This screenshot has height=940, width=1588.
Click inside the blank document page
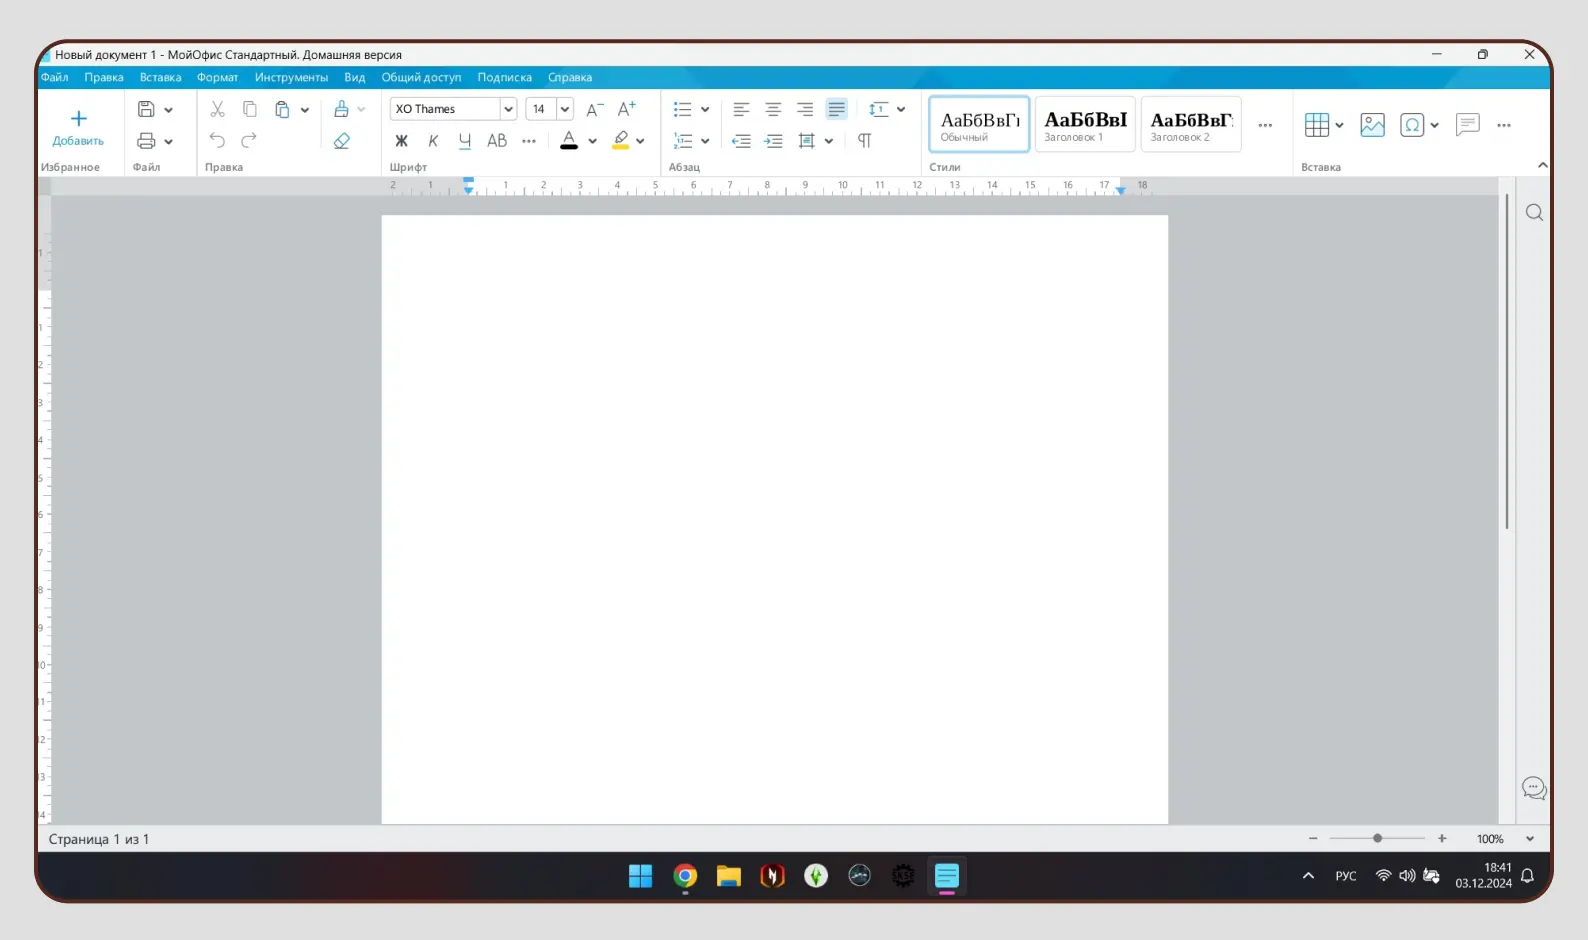[x=775, y=519]
